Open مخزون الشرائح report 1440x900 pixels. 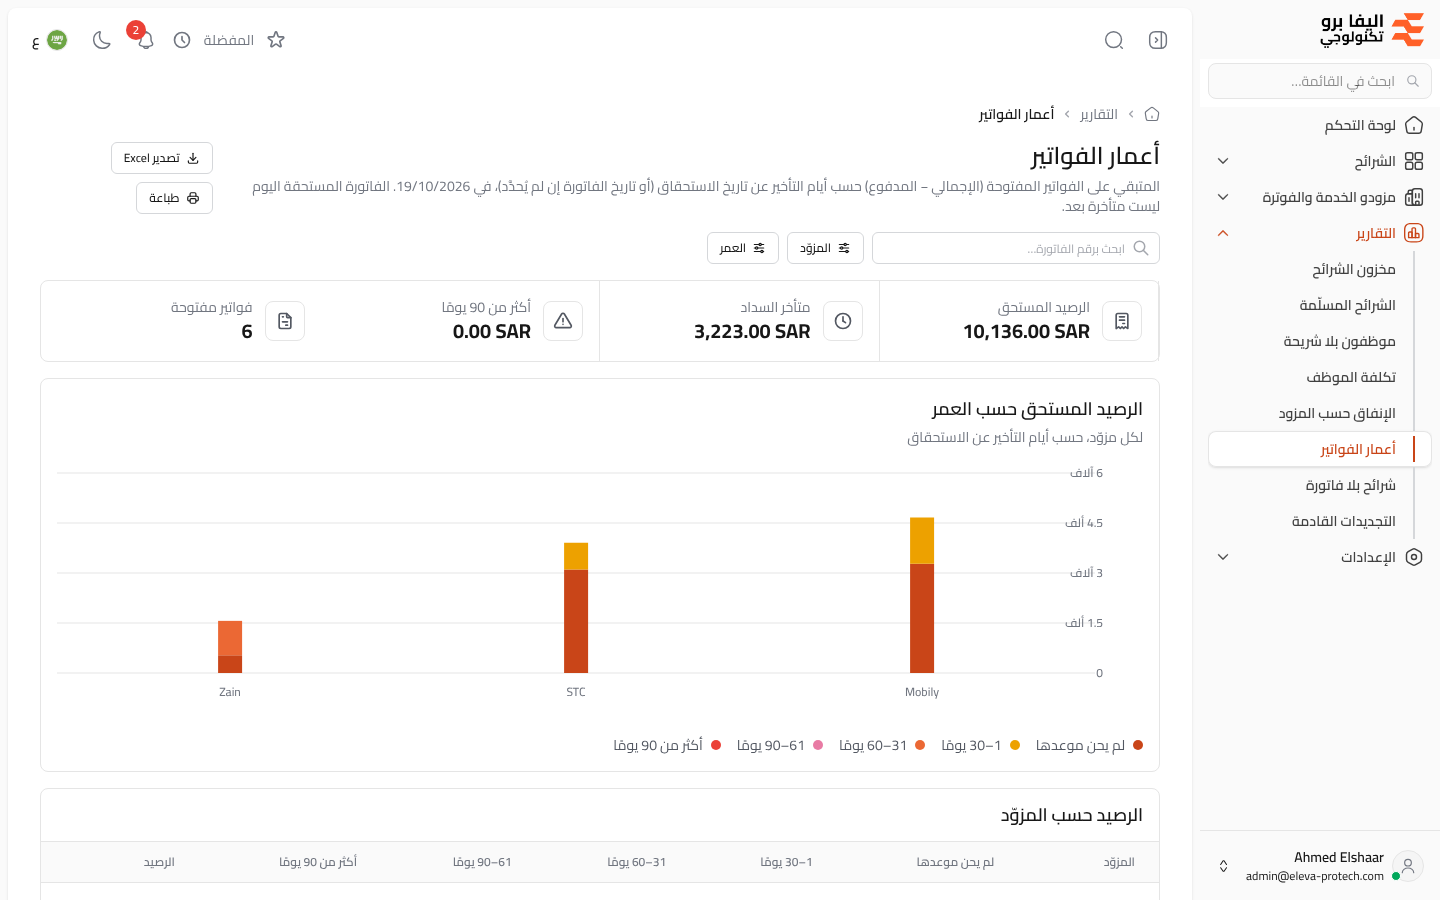click(x=1354, y=269)
